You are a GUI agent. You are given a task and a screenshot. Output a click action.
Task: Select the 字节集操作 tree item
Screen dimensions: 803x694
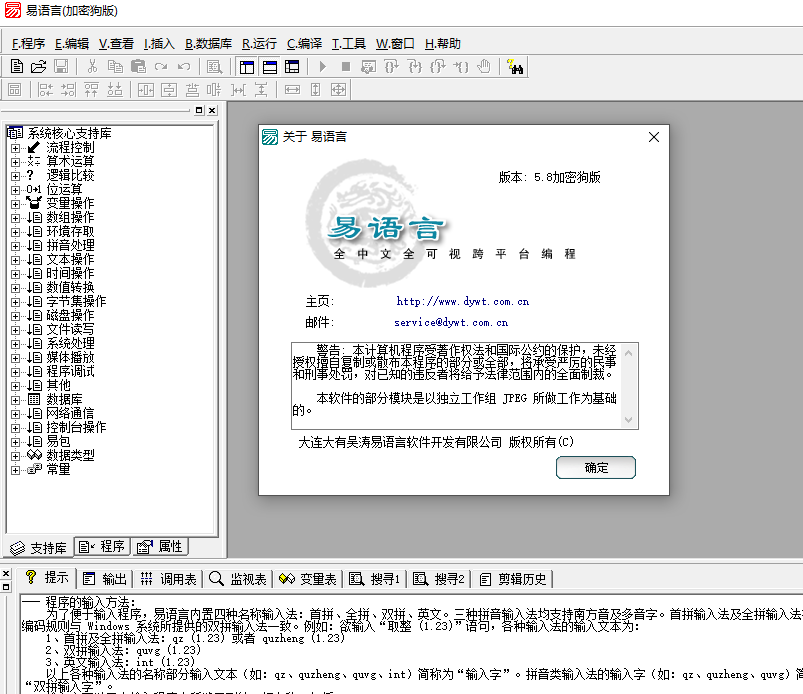tap(75, 302)
